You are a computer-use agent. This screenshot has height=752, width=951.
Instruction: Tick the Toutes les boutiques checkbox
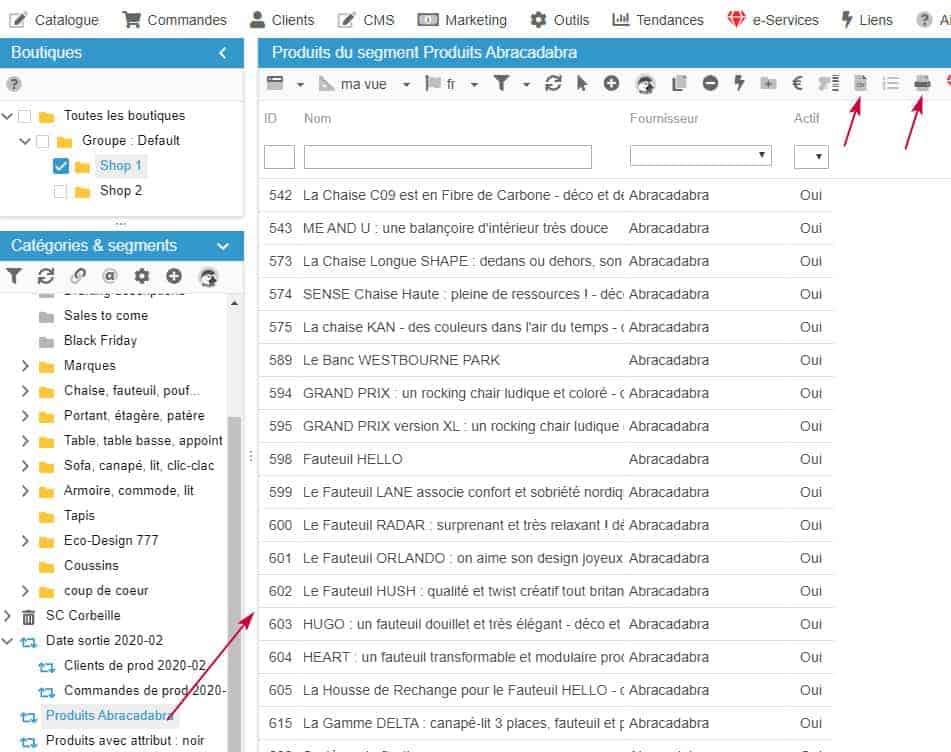pos(25,116)
